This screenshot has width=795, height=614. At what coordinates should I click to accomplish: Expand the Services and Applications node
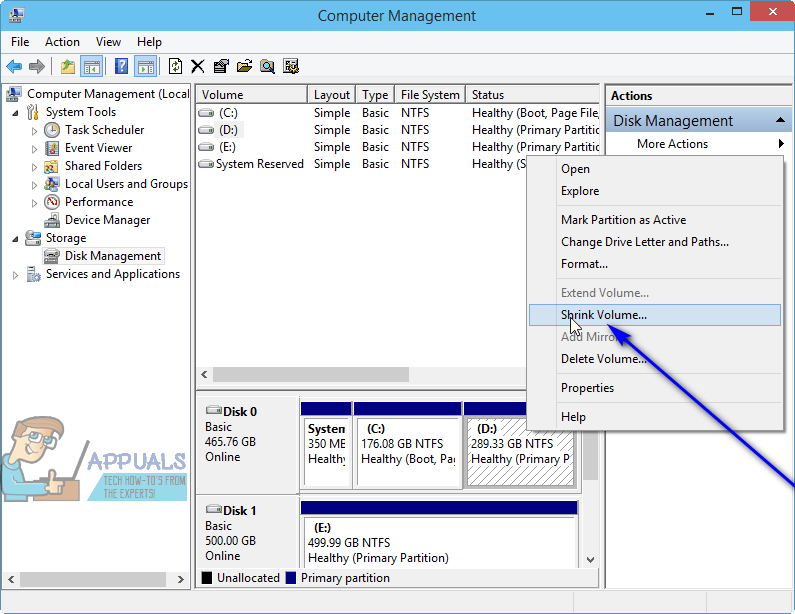(16, 275)
